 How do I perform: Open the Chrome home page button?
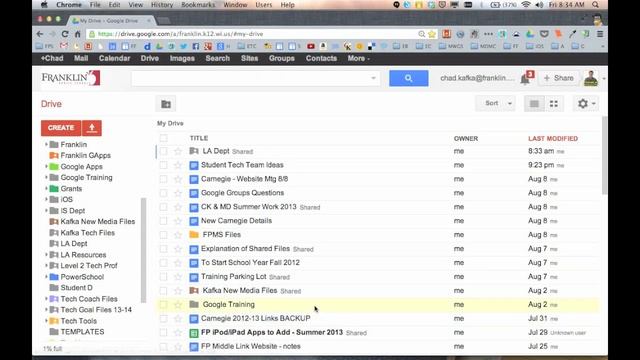[x=78, y=34]
